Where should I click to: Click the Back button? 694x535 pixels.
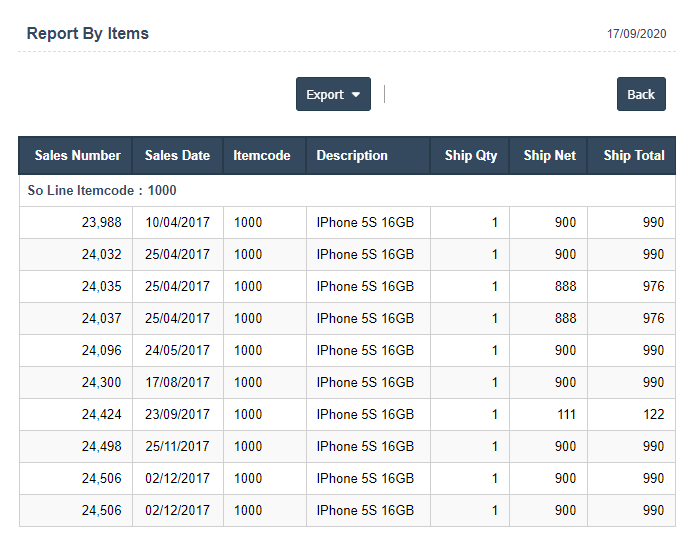[x=641, y=94]
